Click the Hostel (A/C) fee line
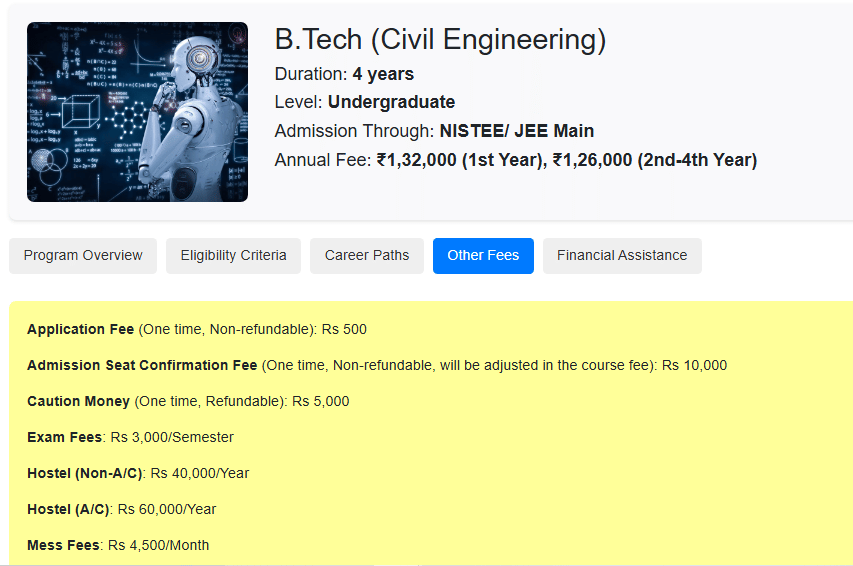Viewport: 853px width, 566px height. tap(121, 509)
